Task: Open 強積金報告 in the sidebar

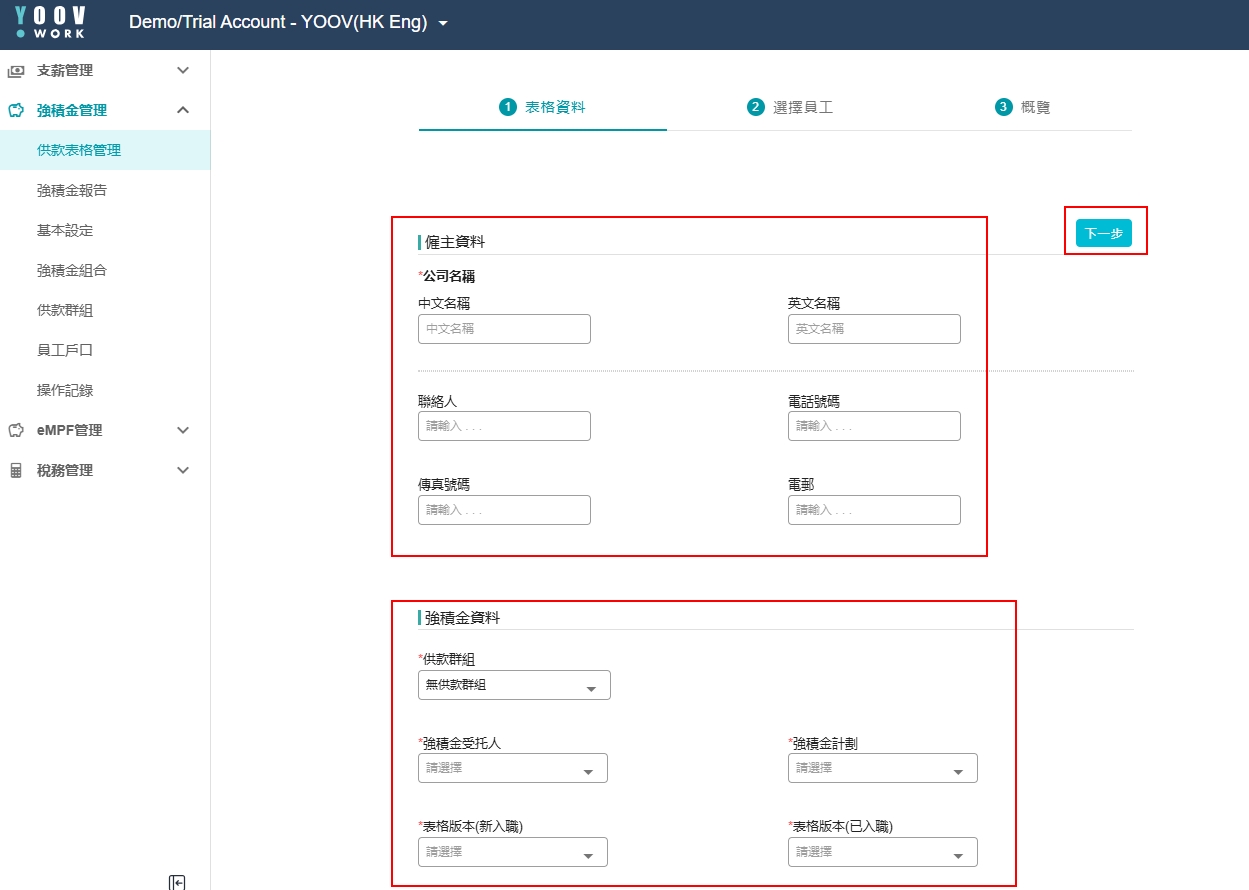Action: pos(72,191)
